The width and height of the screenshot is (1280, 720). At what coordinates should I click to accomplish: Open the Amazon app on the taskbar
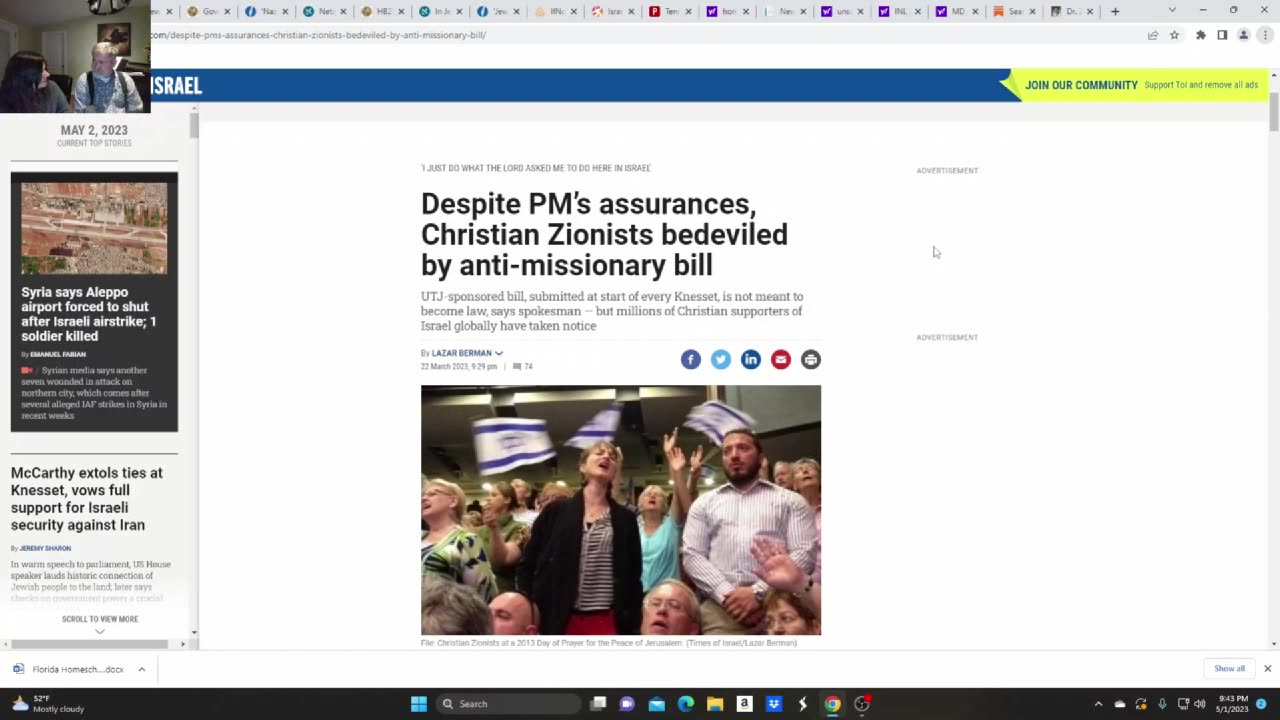(x=744, y=704)
